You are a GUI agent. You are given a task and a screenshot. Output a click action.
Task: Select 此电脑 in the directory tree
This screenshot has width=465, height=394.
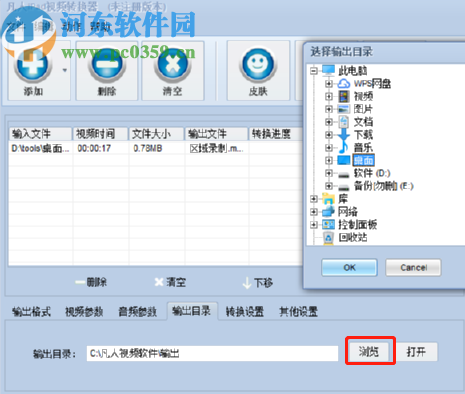(353, 71)
